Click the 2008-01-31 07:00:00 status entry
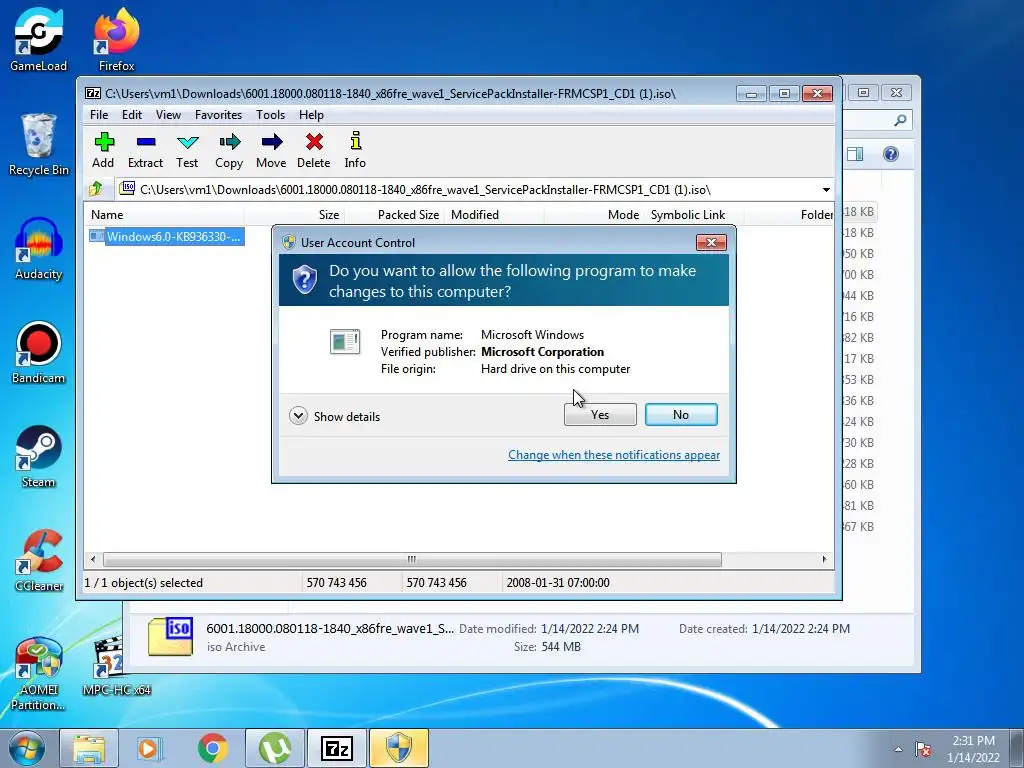Viewport: 1024px width, 768px height. (x=558, y=583)
